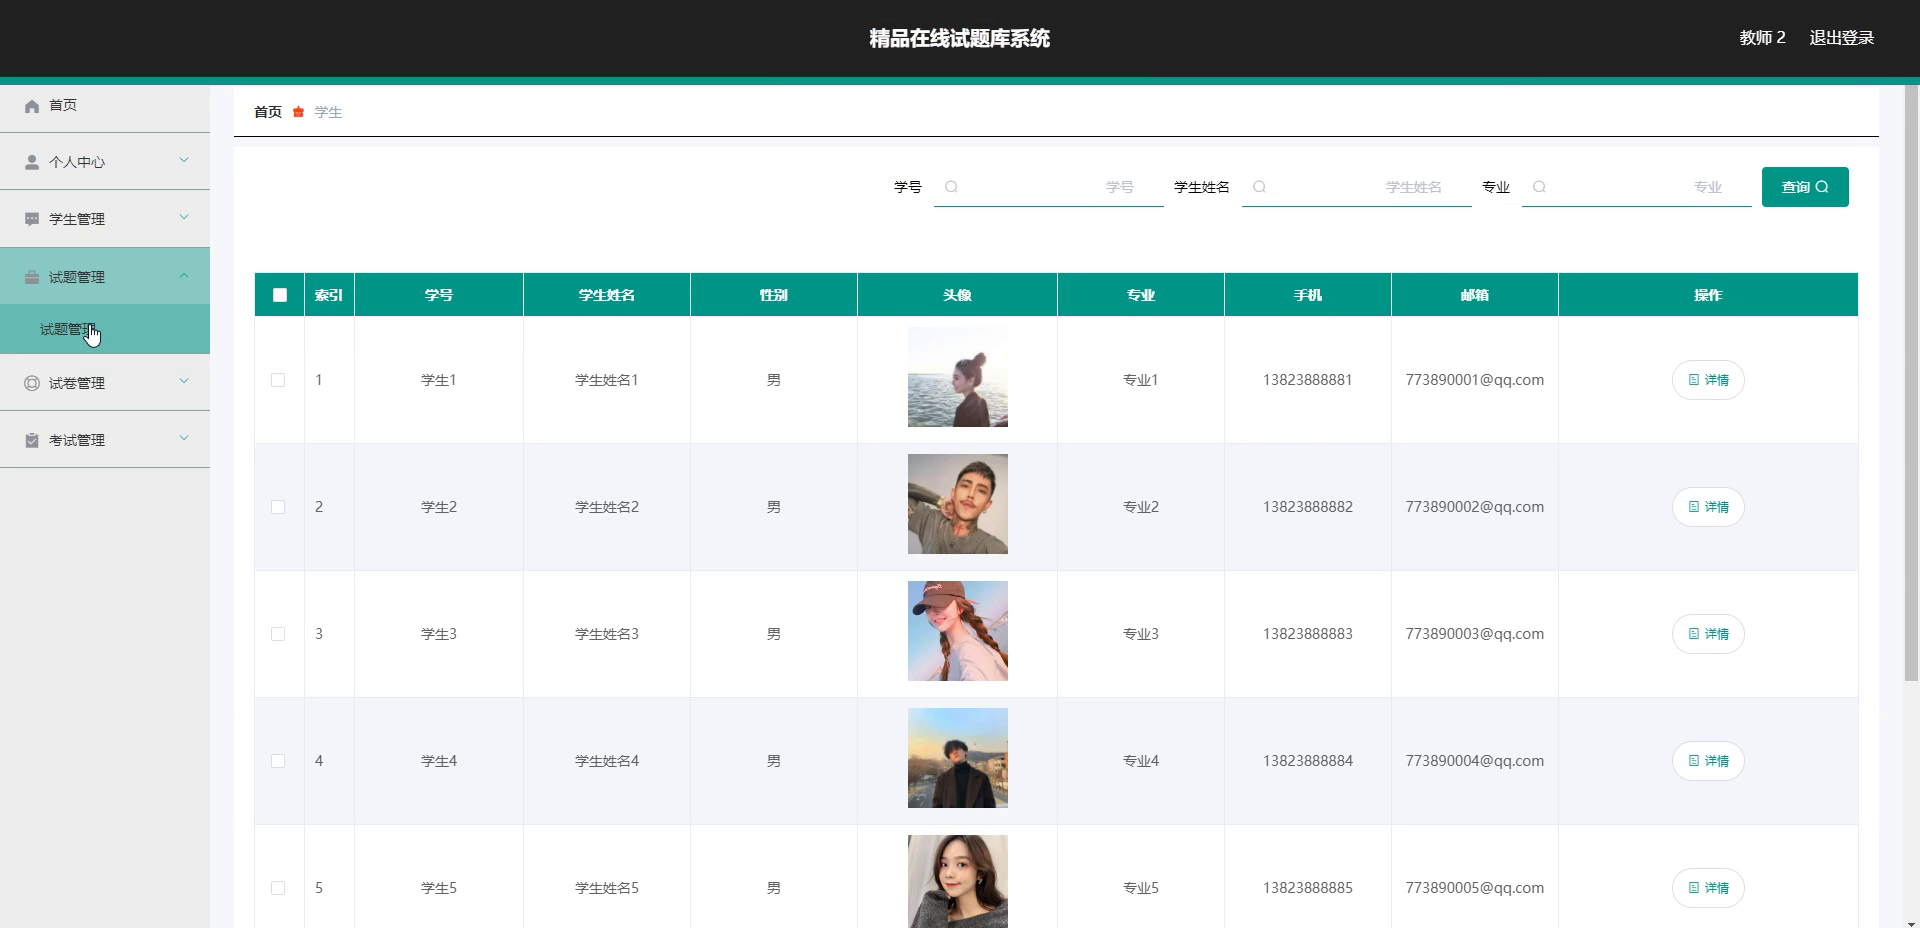Click the 学生姓名 search input field
Viewport: 1920px width, 928px height.
(1357, 187)
